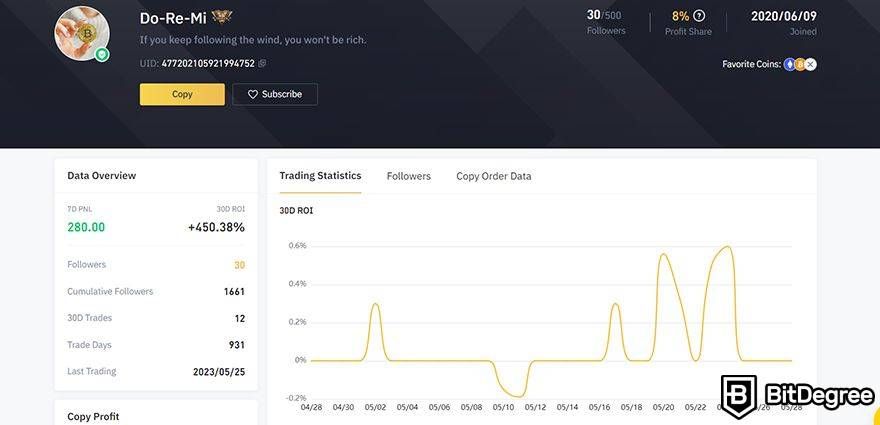This screenshot has height=425, width=880.
Task: Click the 05/14 x-axis date label
Action: [567, 407]
